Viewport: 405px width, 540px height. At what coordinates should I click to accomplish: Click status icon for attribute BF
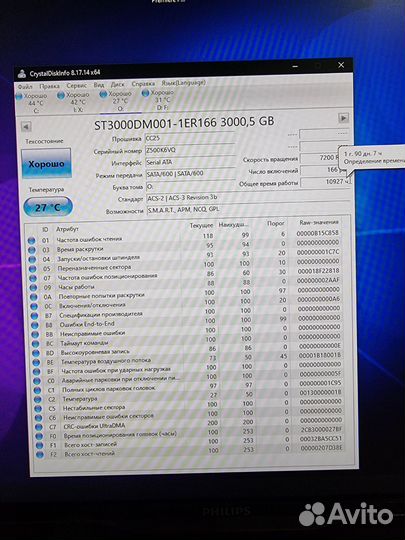(36, 372)
